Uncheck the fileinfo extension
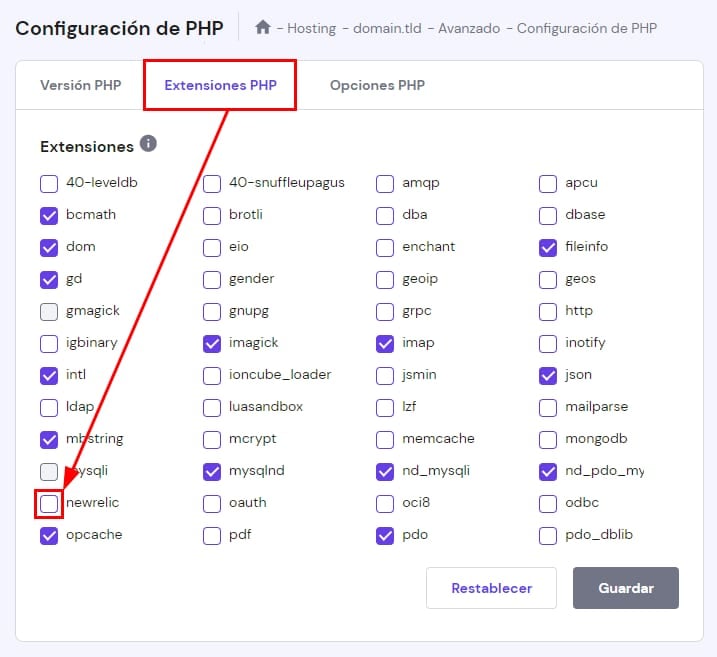 coord(548,247)
